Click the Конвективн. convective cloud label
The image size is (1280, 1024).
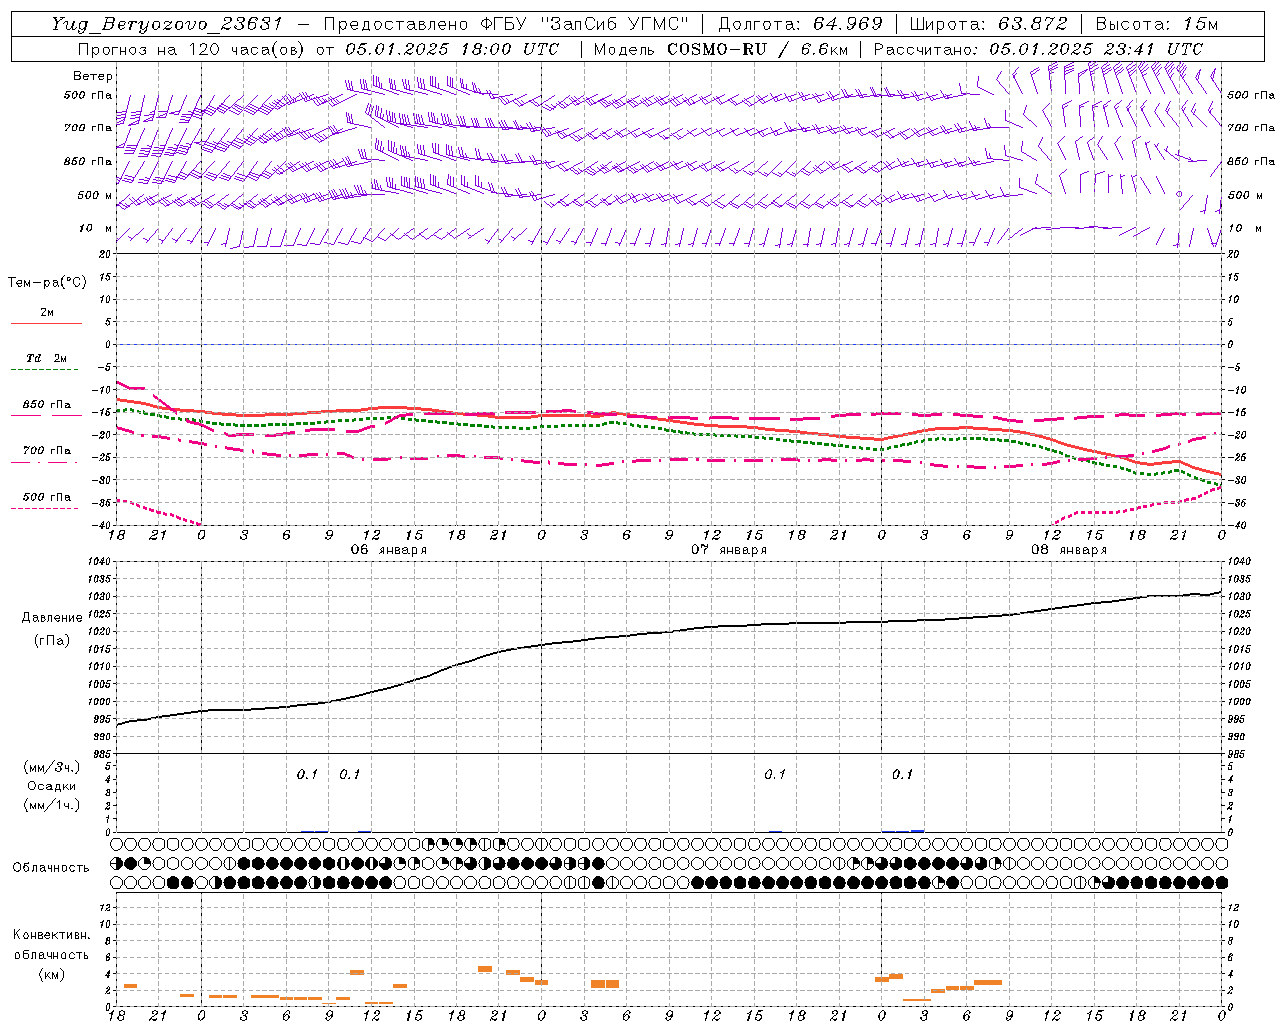click(x=52, y=935)
